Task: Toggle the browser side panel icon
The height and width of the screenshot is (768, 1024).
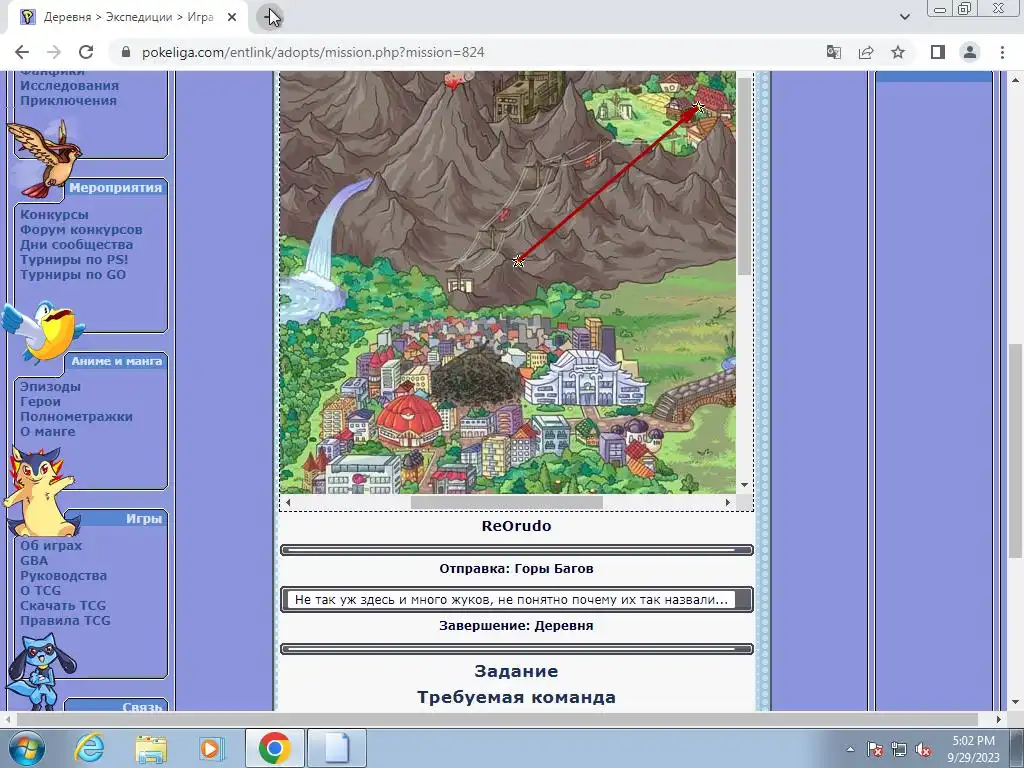Action: [938, 52]
